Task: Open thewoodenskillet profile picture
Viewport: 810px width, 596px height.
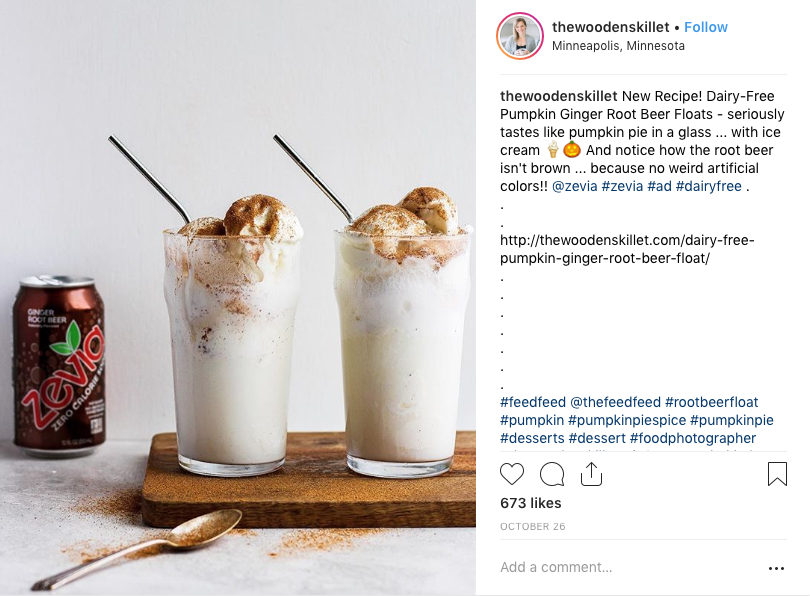Action: tap(520, 36)
